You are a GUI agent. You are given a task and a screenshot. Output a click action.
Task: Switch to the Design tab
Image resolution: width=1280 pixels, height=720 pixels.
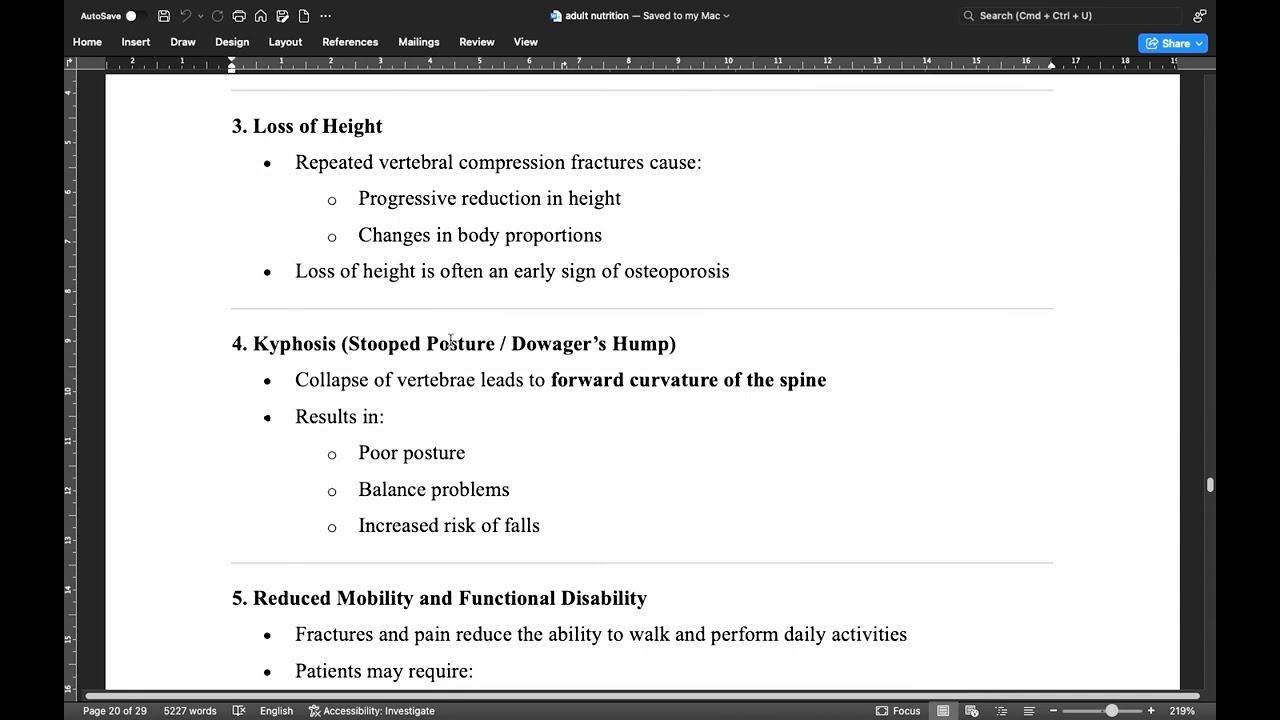point(232,42)
